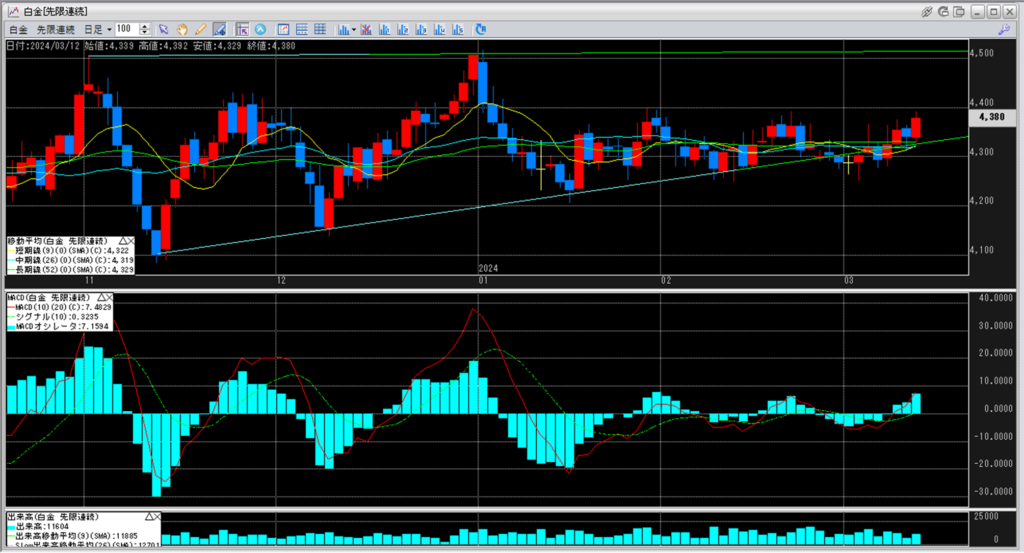Collapse the 出来高 legend with triangle
This screenshot has height=553, width=1024.
[147, 516]
